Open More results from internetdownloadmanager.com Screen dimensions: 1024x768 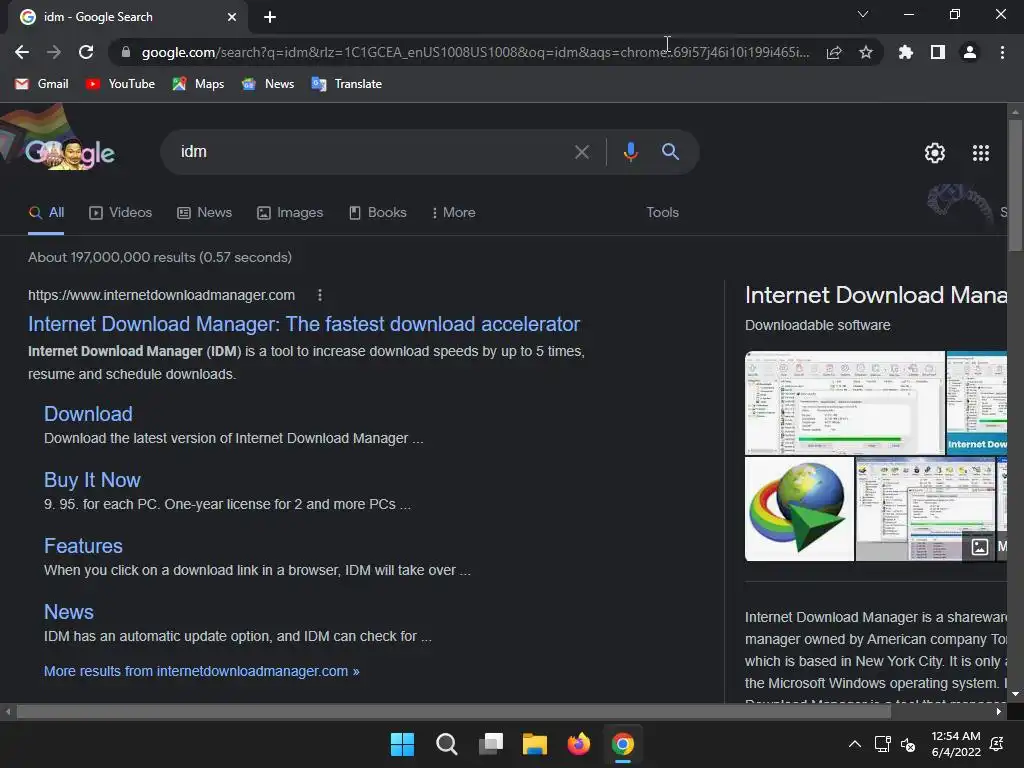201,671
